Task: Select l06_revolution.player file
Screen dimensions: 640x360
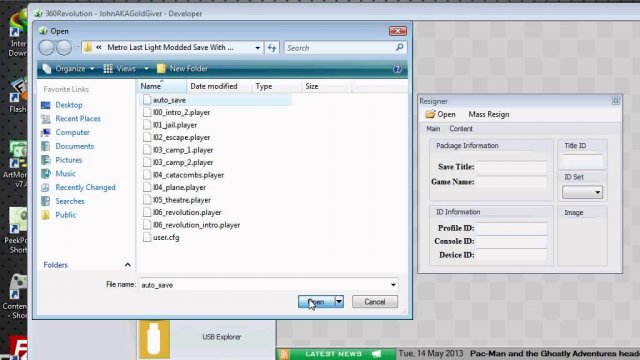Action: click(x=187, y=212)
